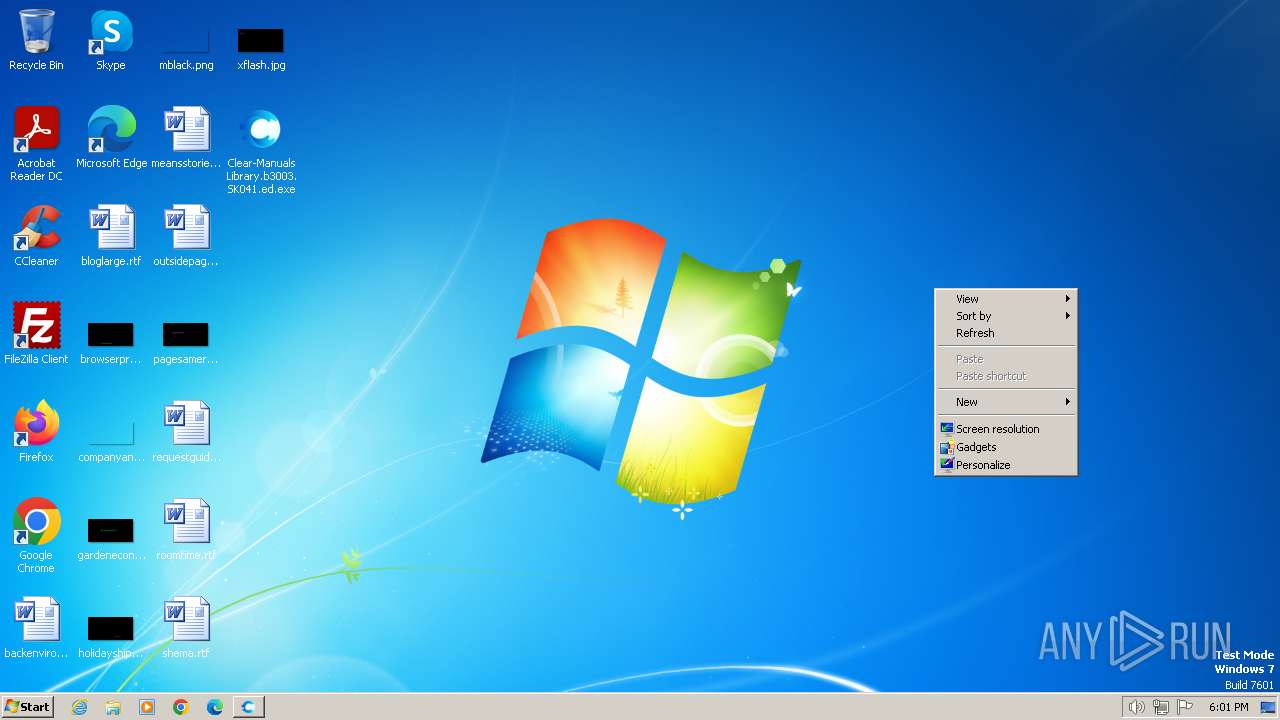Open the Recycle Bin desktop icon
Screen dimensions: 1280x720
[x=36, y=40]
